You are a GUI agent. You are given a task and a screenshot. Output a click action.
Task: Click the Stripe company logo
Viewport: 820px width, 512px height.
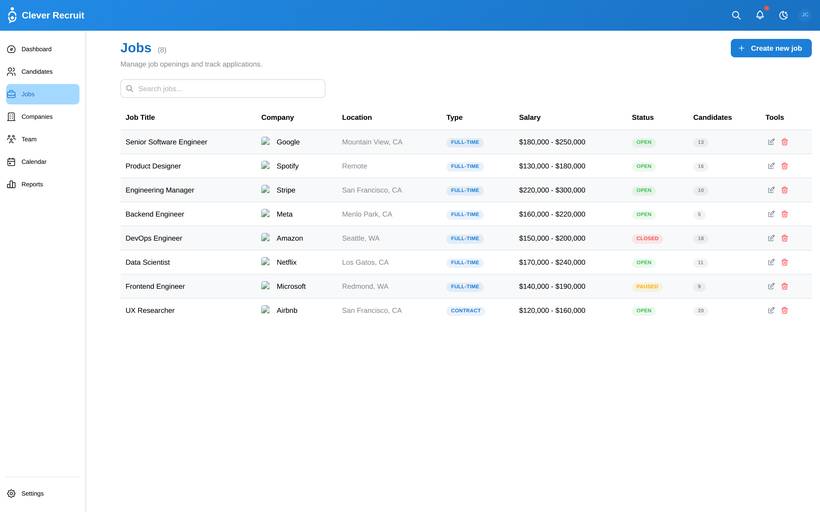click(266, 189)
